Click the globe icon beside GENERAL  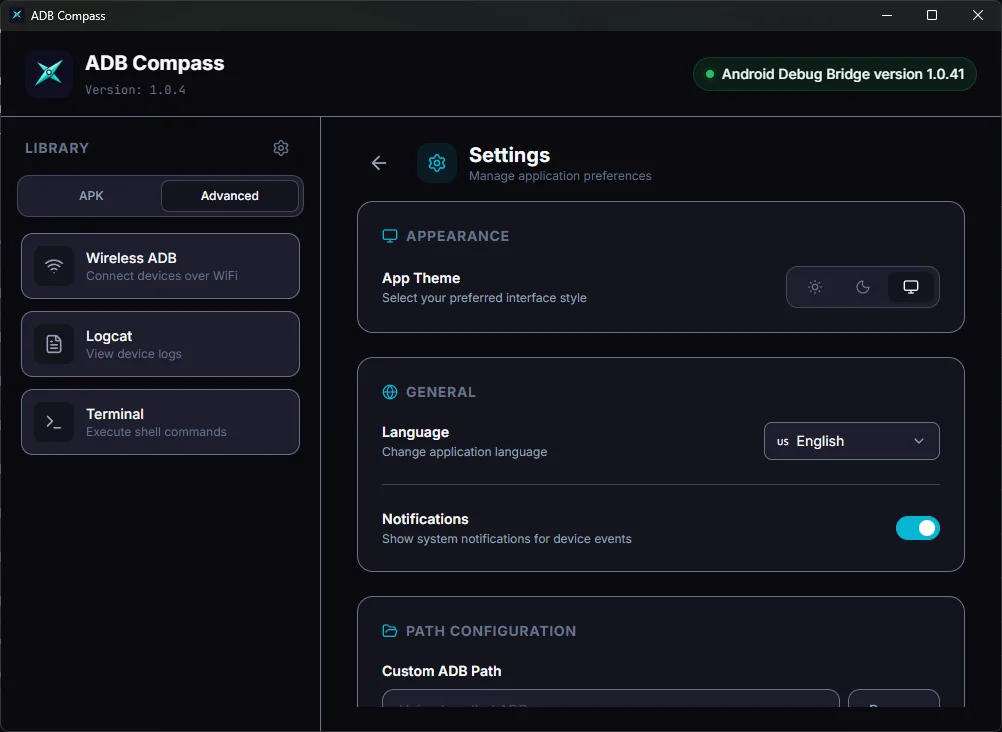(389, 392)
